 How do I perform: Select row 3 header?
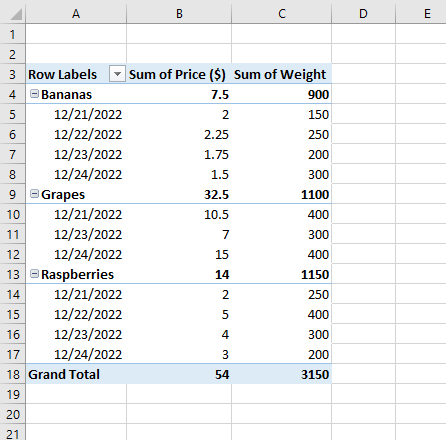click(13, 74)
